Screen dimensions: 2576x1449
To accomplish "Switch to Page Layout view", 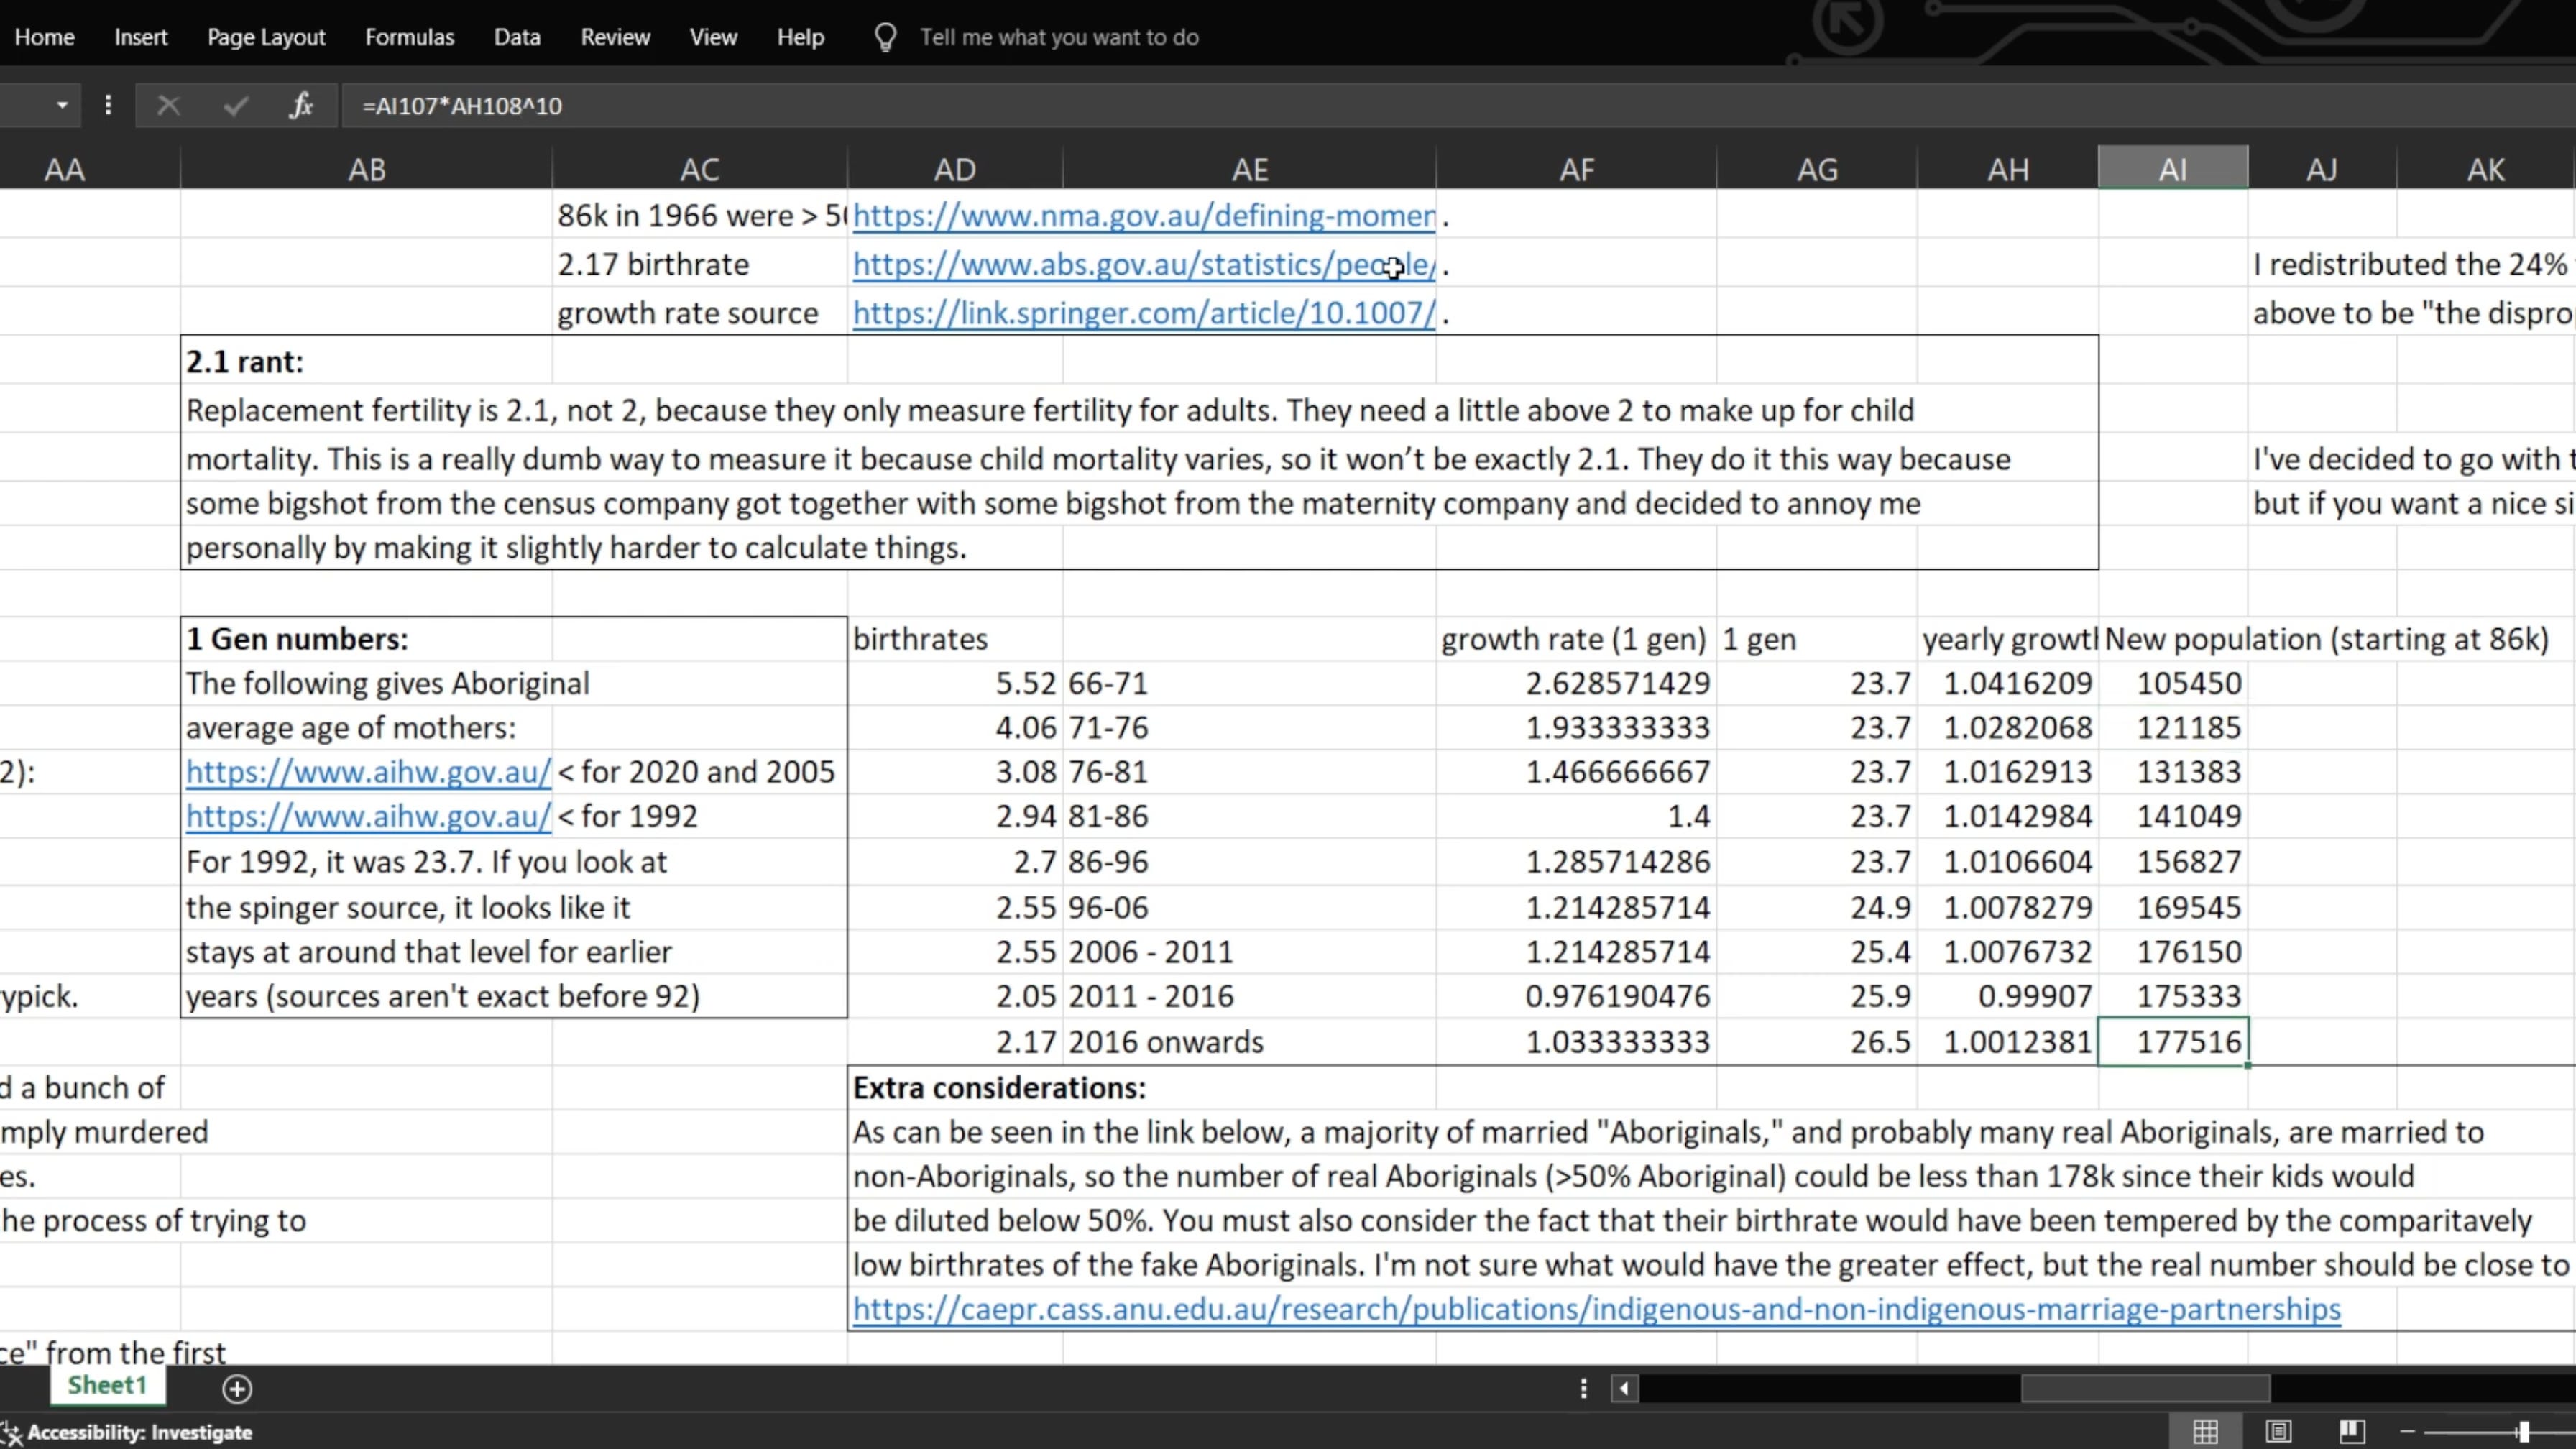I will click(x=2279, y=1432).
